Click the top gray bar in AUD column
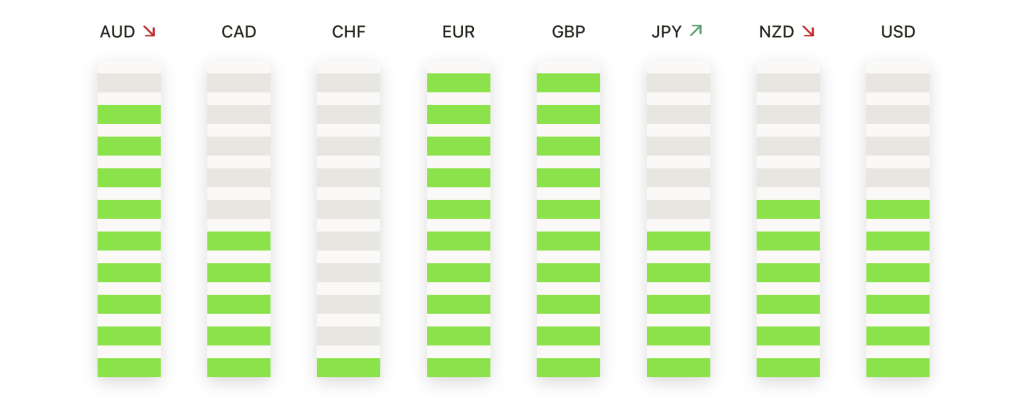This screenshot has width=1024, height=404. point(129,82)
